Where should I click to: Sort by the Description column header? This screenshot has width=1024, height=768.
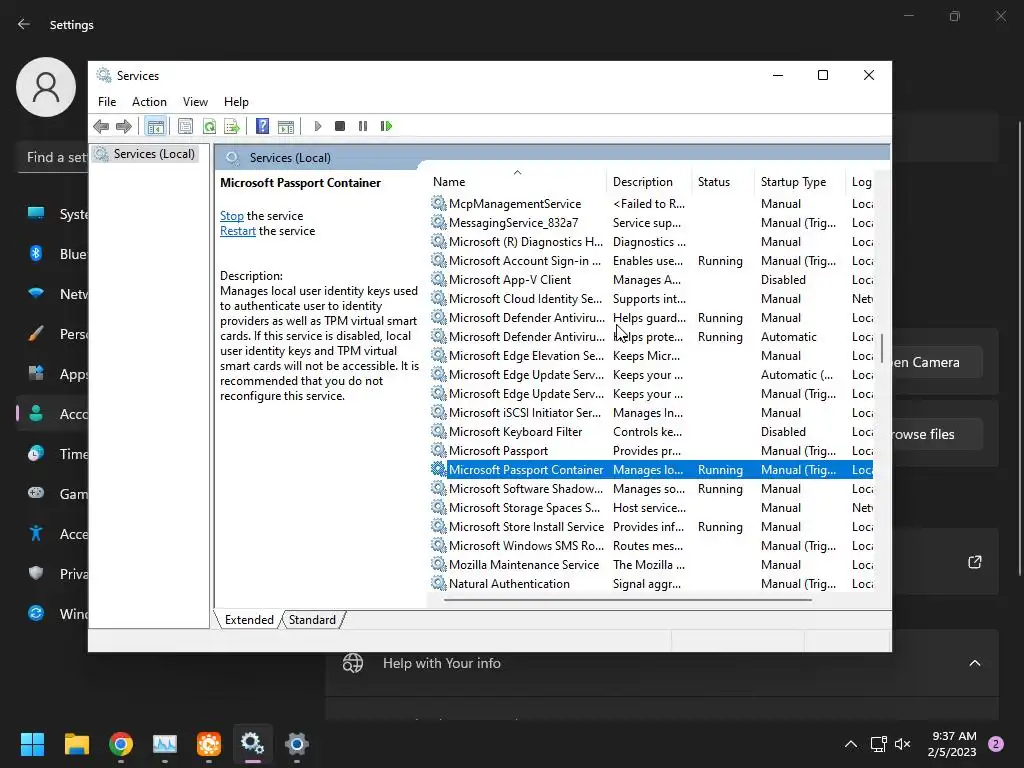[x=648, y=182]
